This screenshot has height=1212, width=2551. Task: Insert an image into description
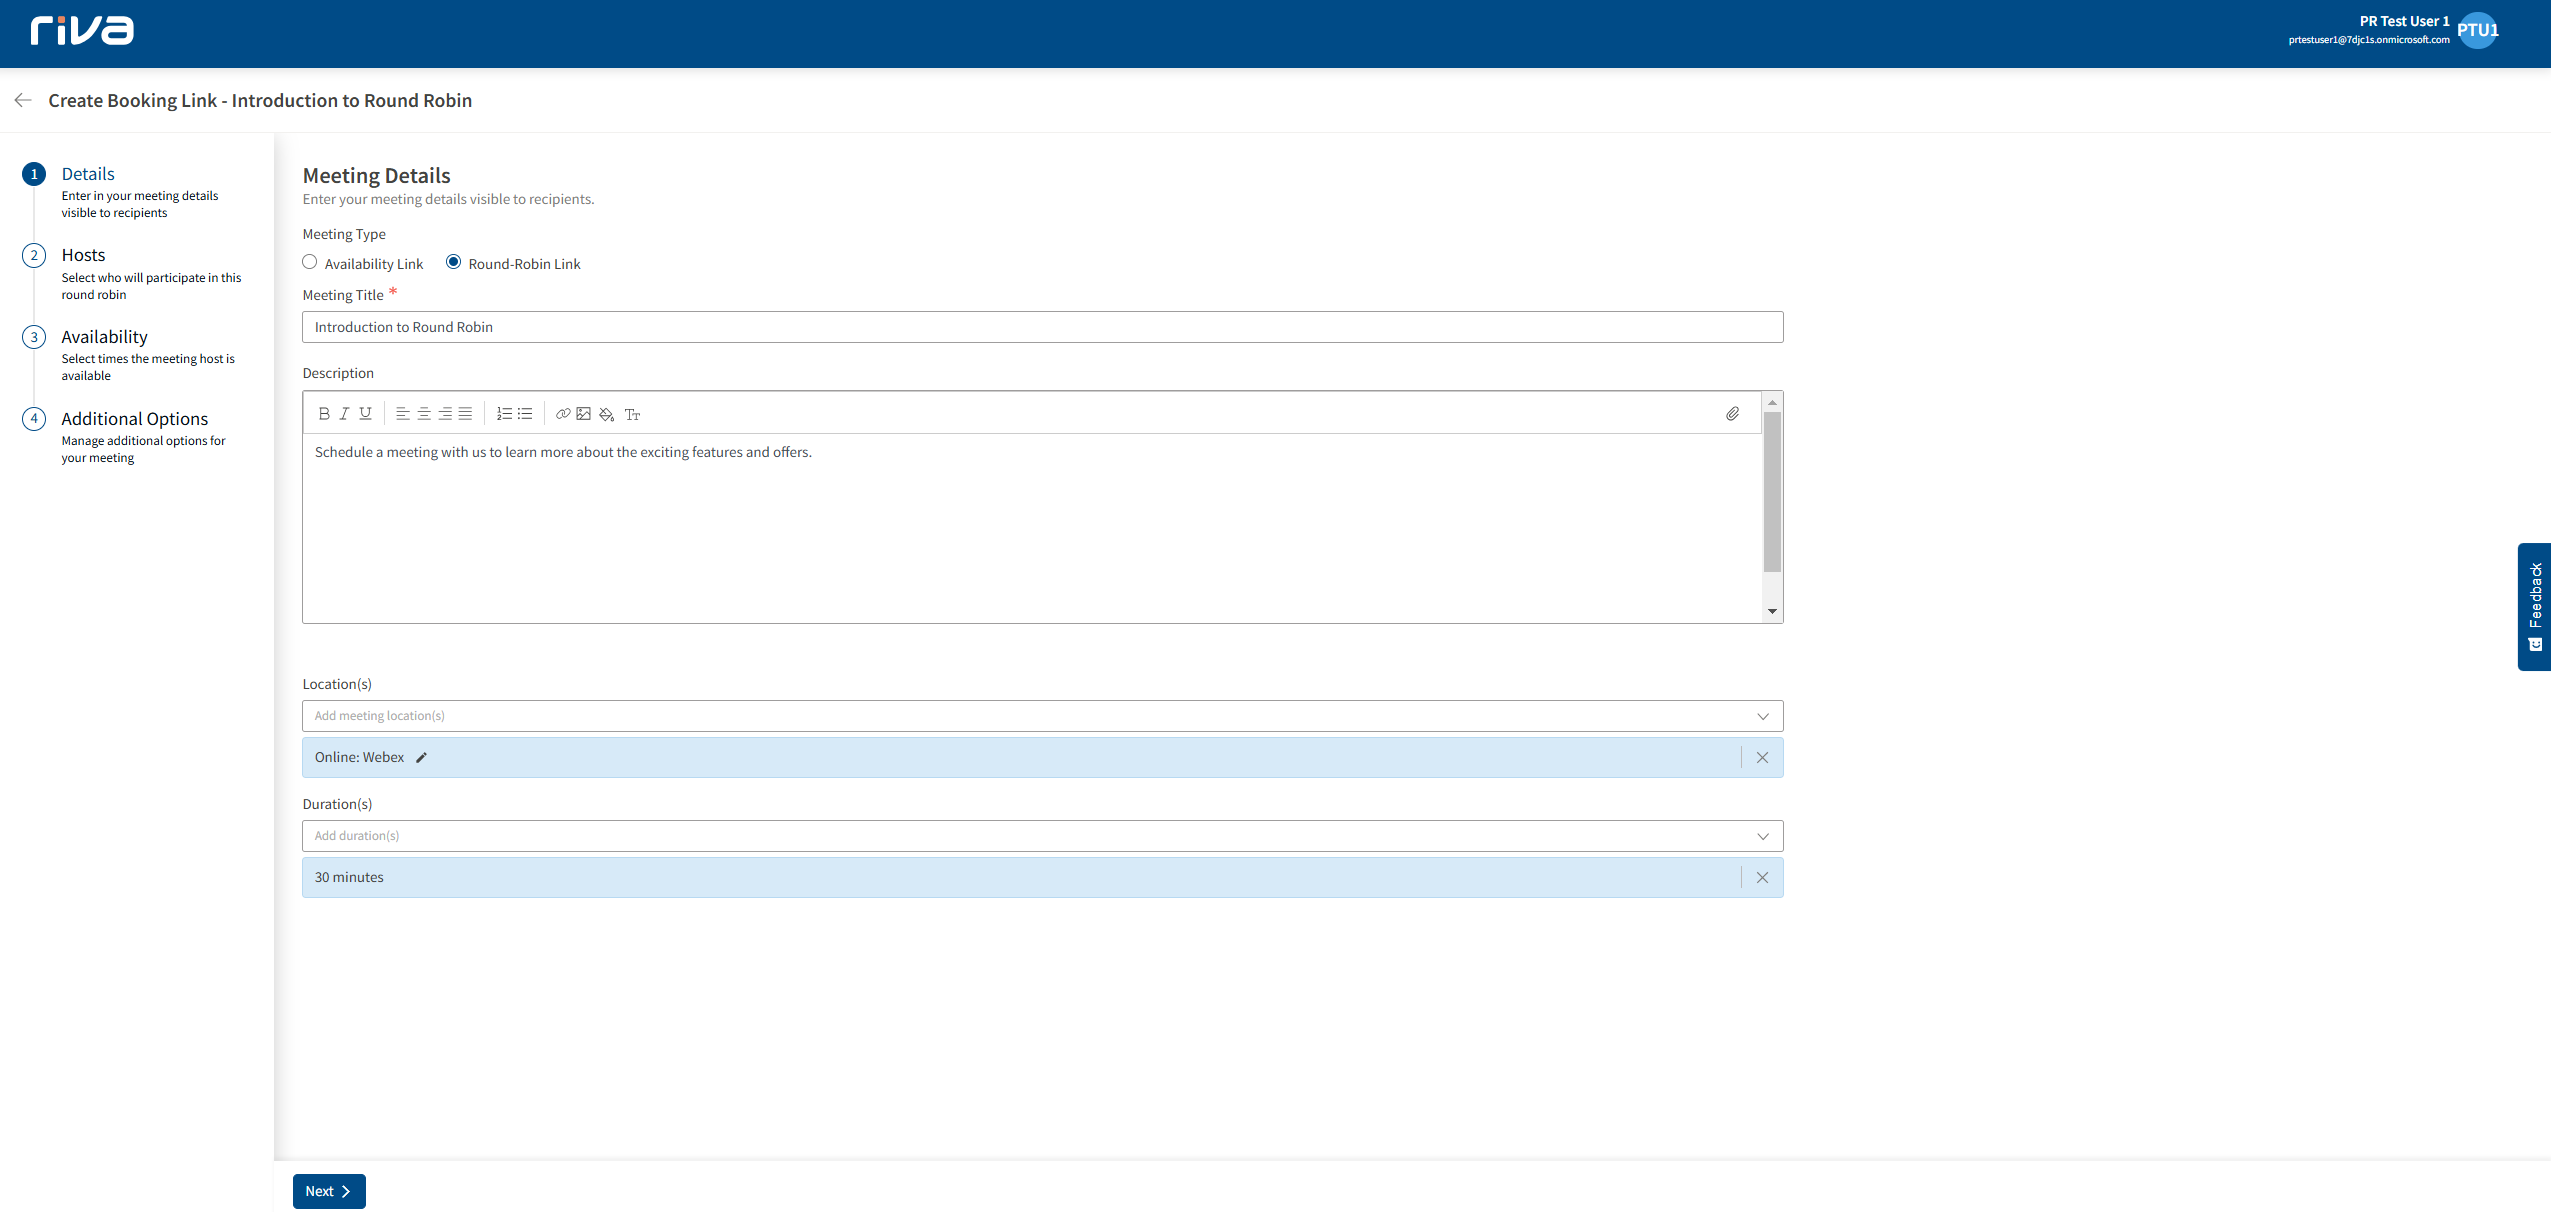coord(584,413)
